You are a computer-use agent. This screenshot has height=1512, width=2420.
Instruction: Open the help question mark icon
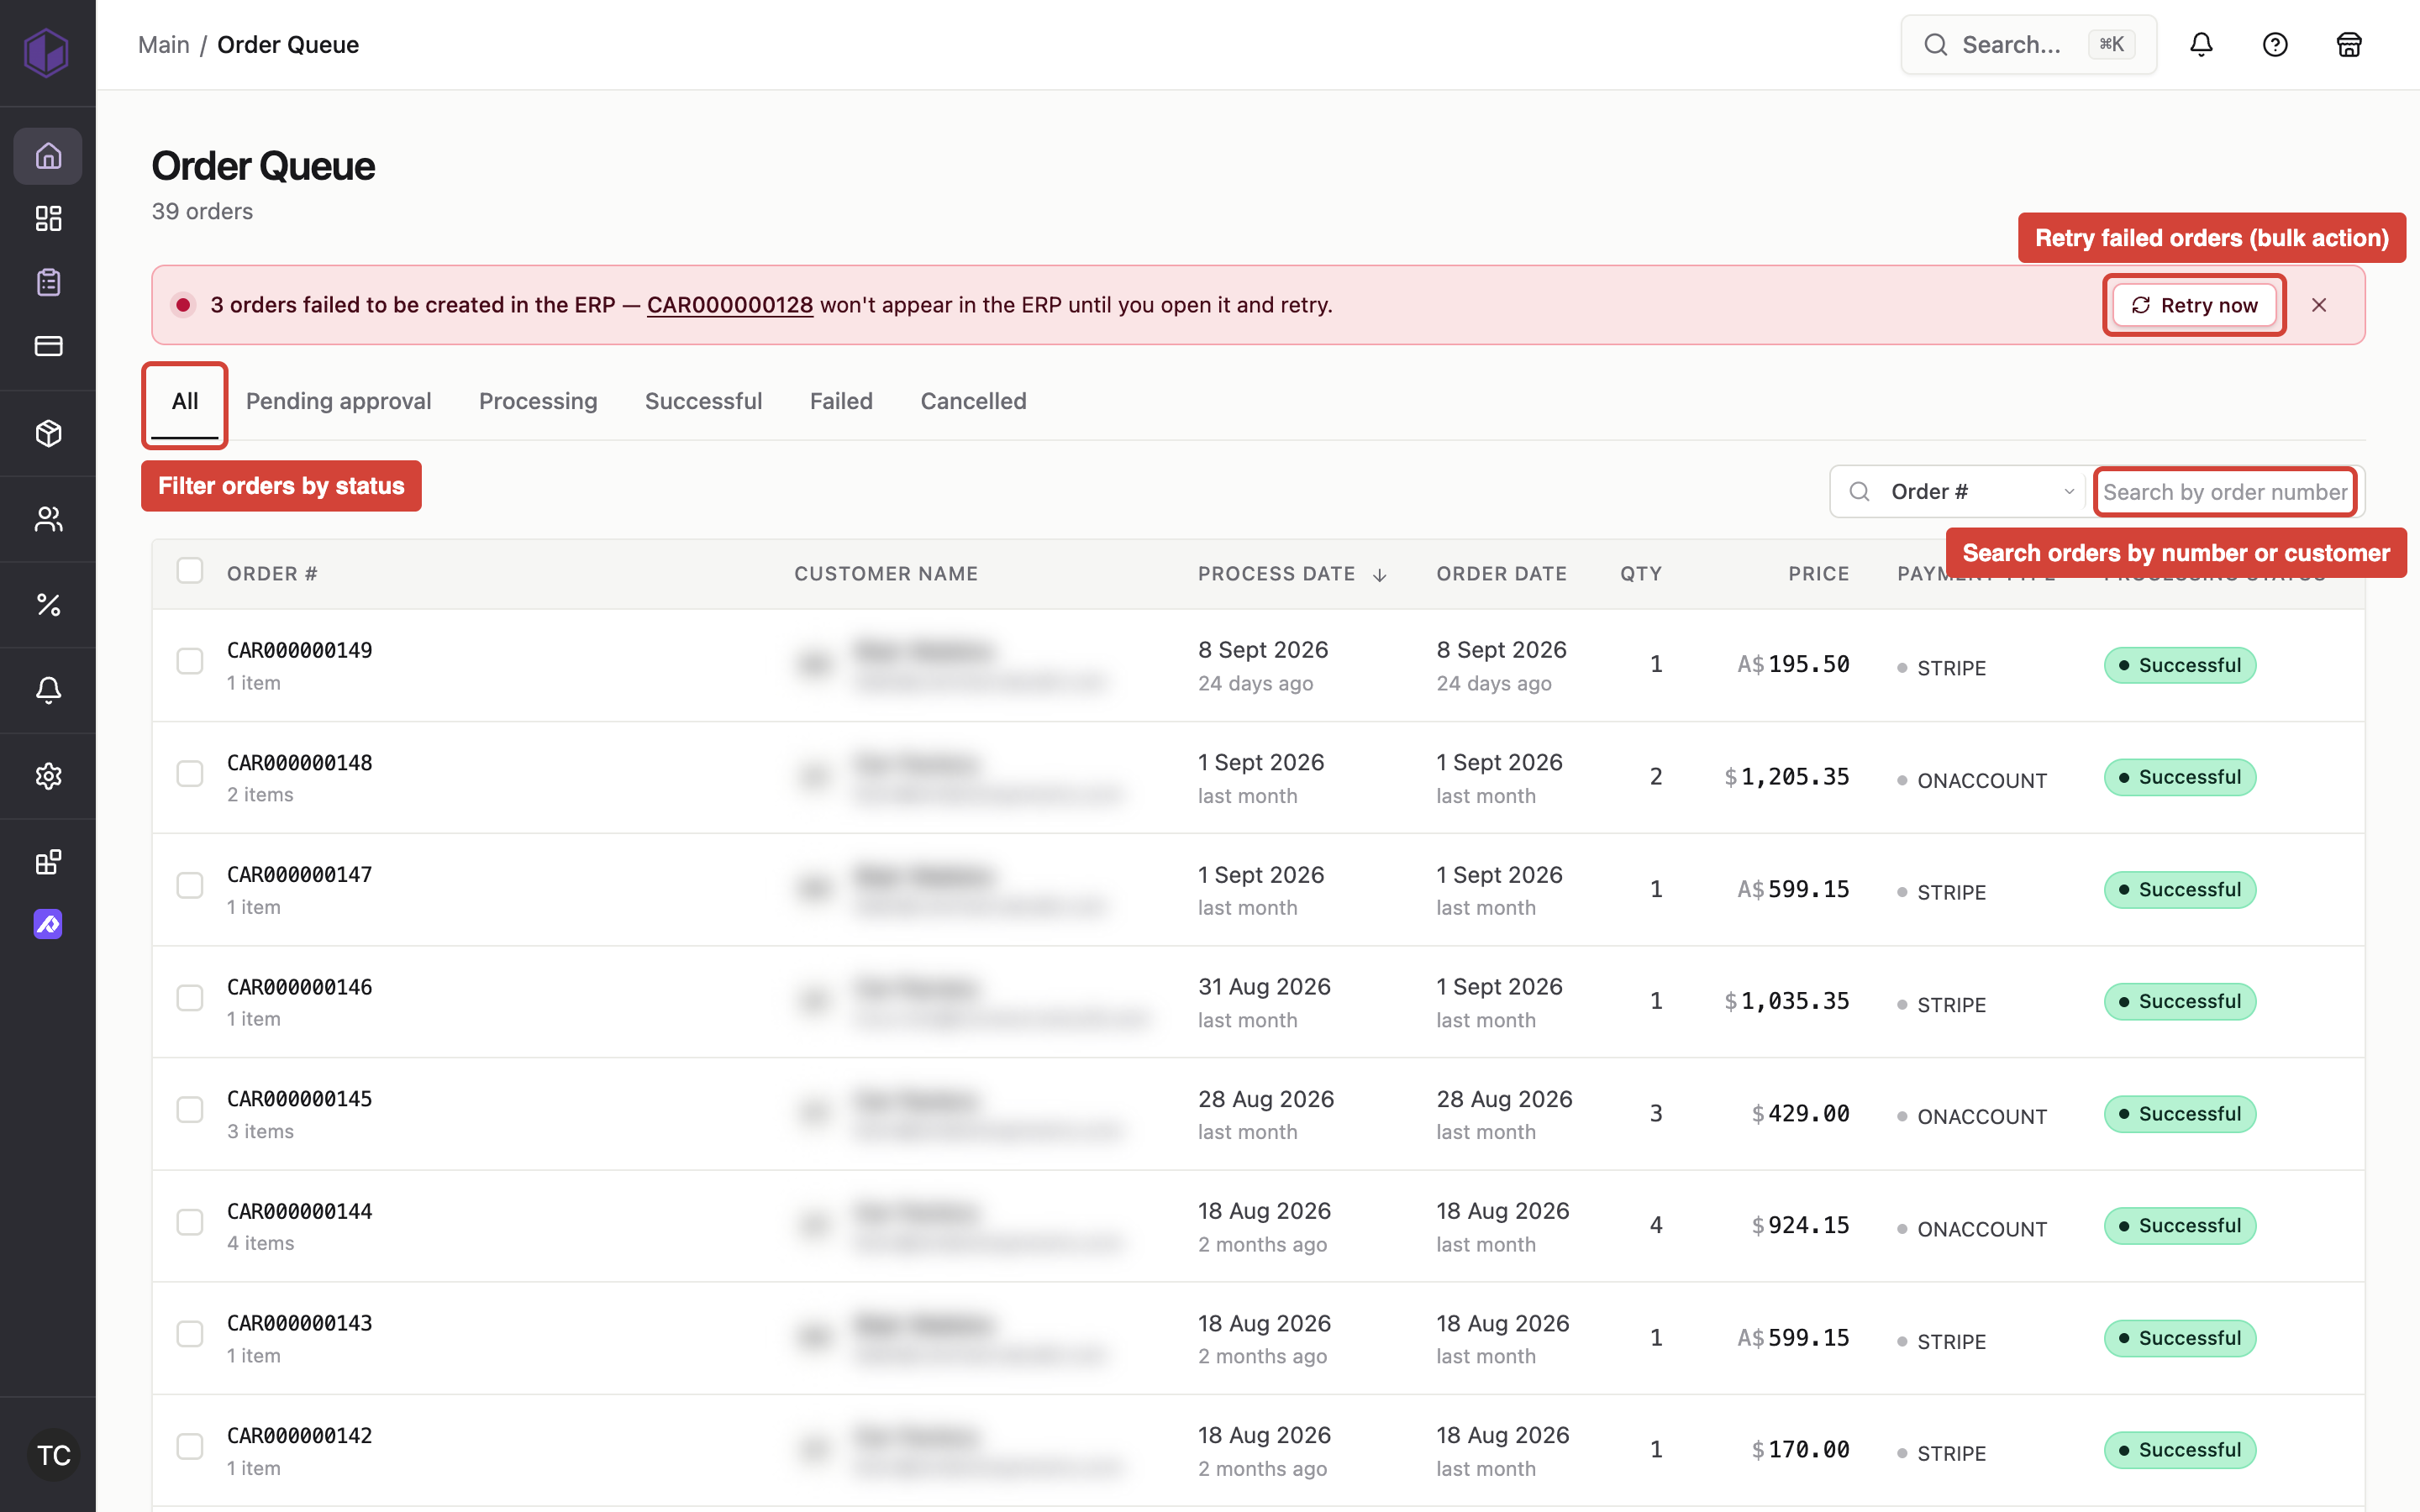(2275, 45)
